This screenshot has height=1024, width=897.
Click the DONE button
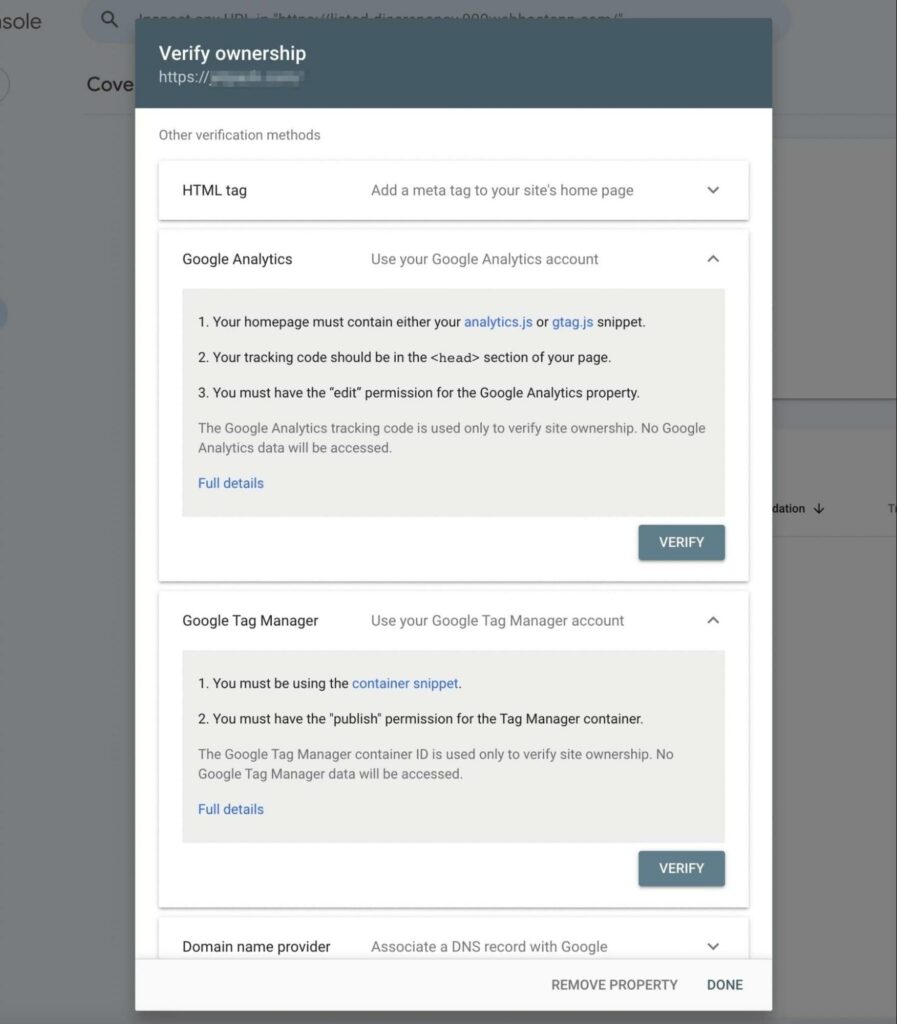725,984
